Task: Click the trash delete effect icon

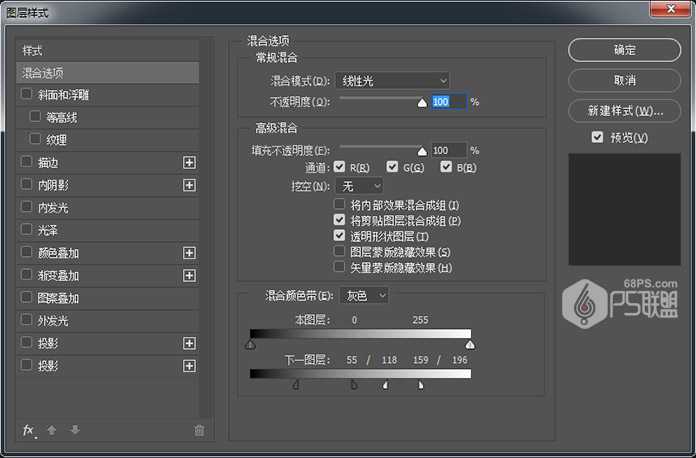Action: [199, 430]
